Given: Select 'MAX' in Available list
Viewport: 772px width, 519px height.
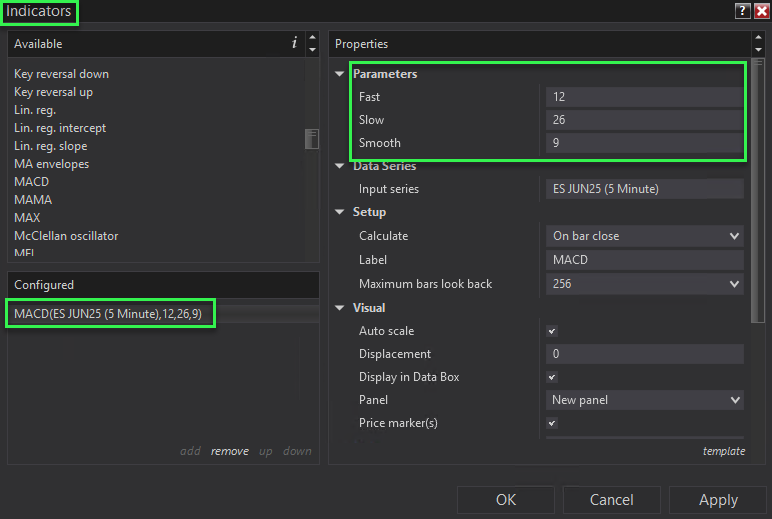Looking at the screenshot, I should (27, 218).
